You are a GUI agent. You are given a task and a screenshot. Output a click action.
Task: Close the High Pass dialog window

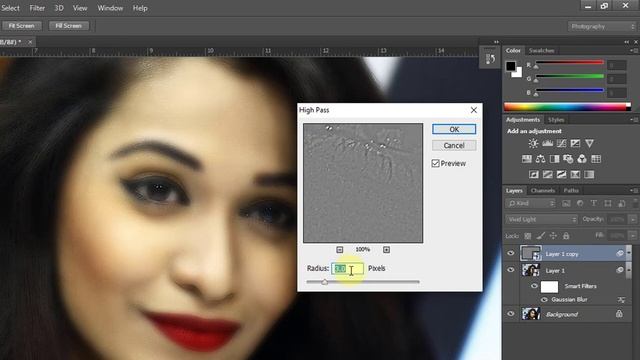coord(473,110)
